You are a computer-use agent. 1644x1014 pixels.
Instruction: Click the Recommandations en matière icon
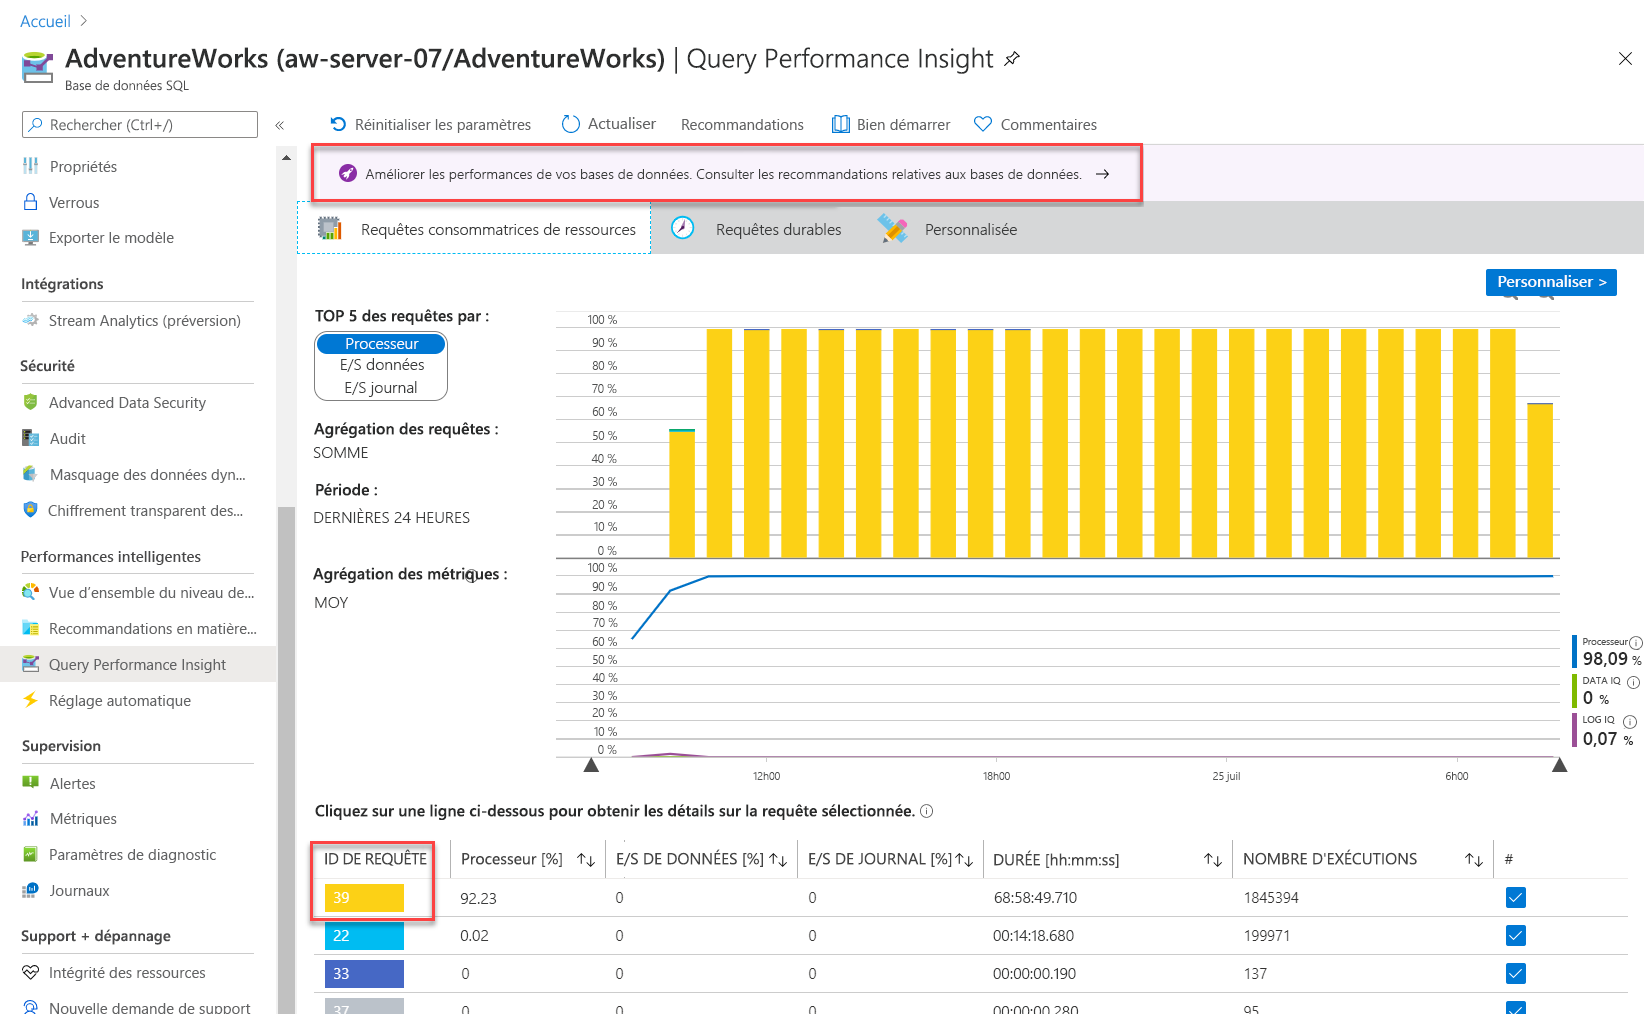pyautogui.click(x=31, y=628)
